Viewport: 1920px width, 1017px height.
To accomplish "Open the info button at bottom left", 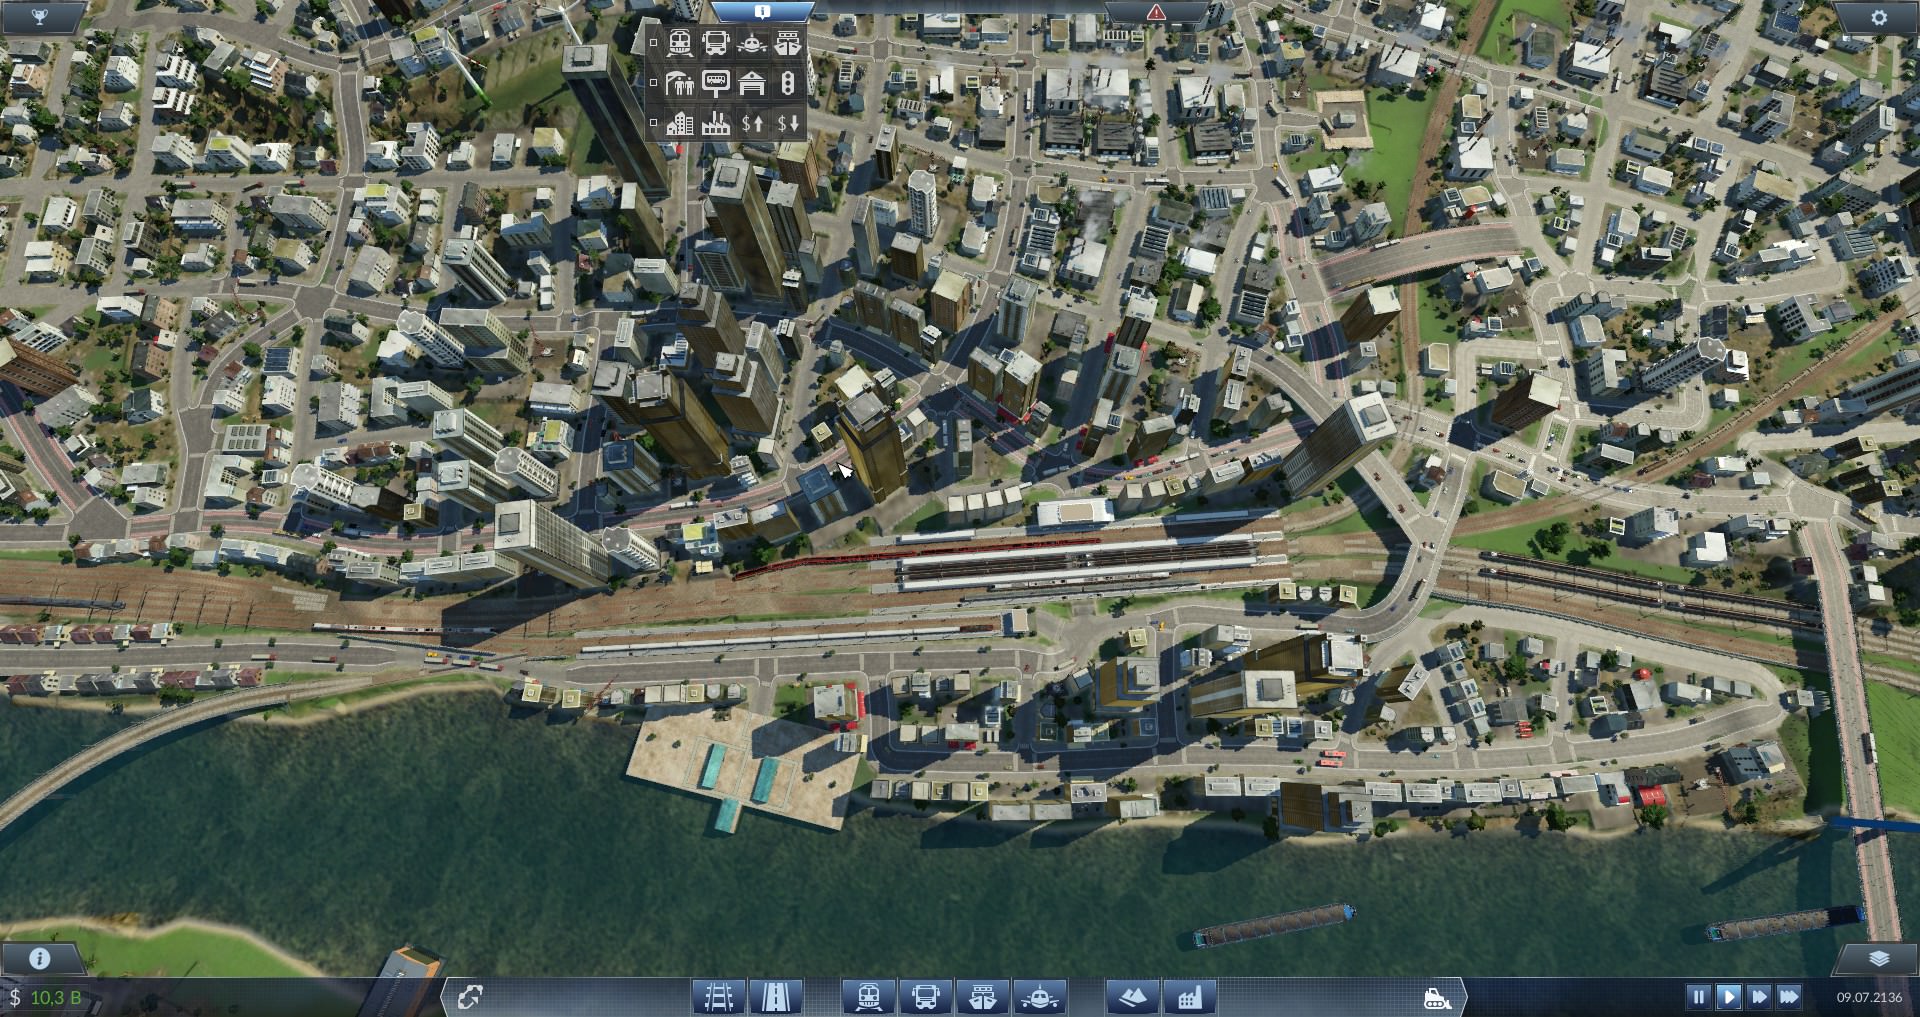I will coord(39,958).
